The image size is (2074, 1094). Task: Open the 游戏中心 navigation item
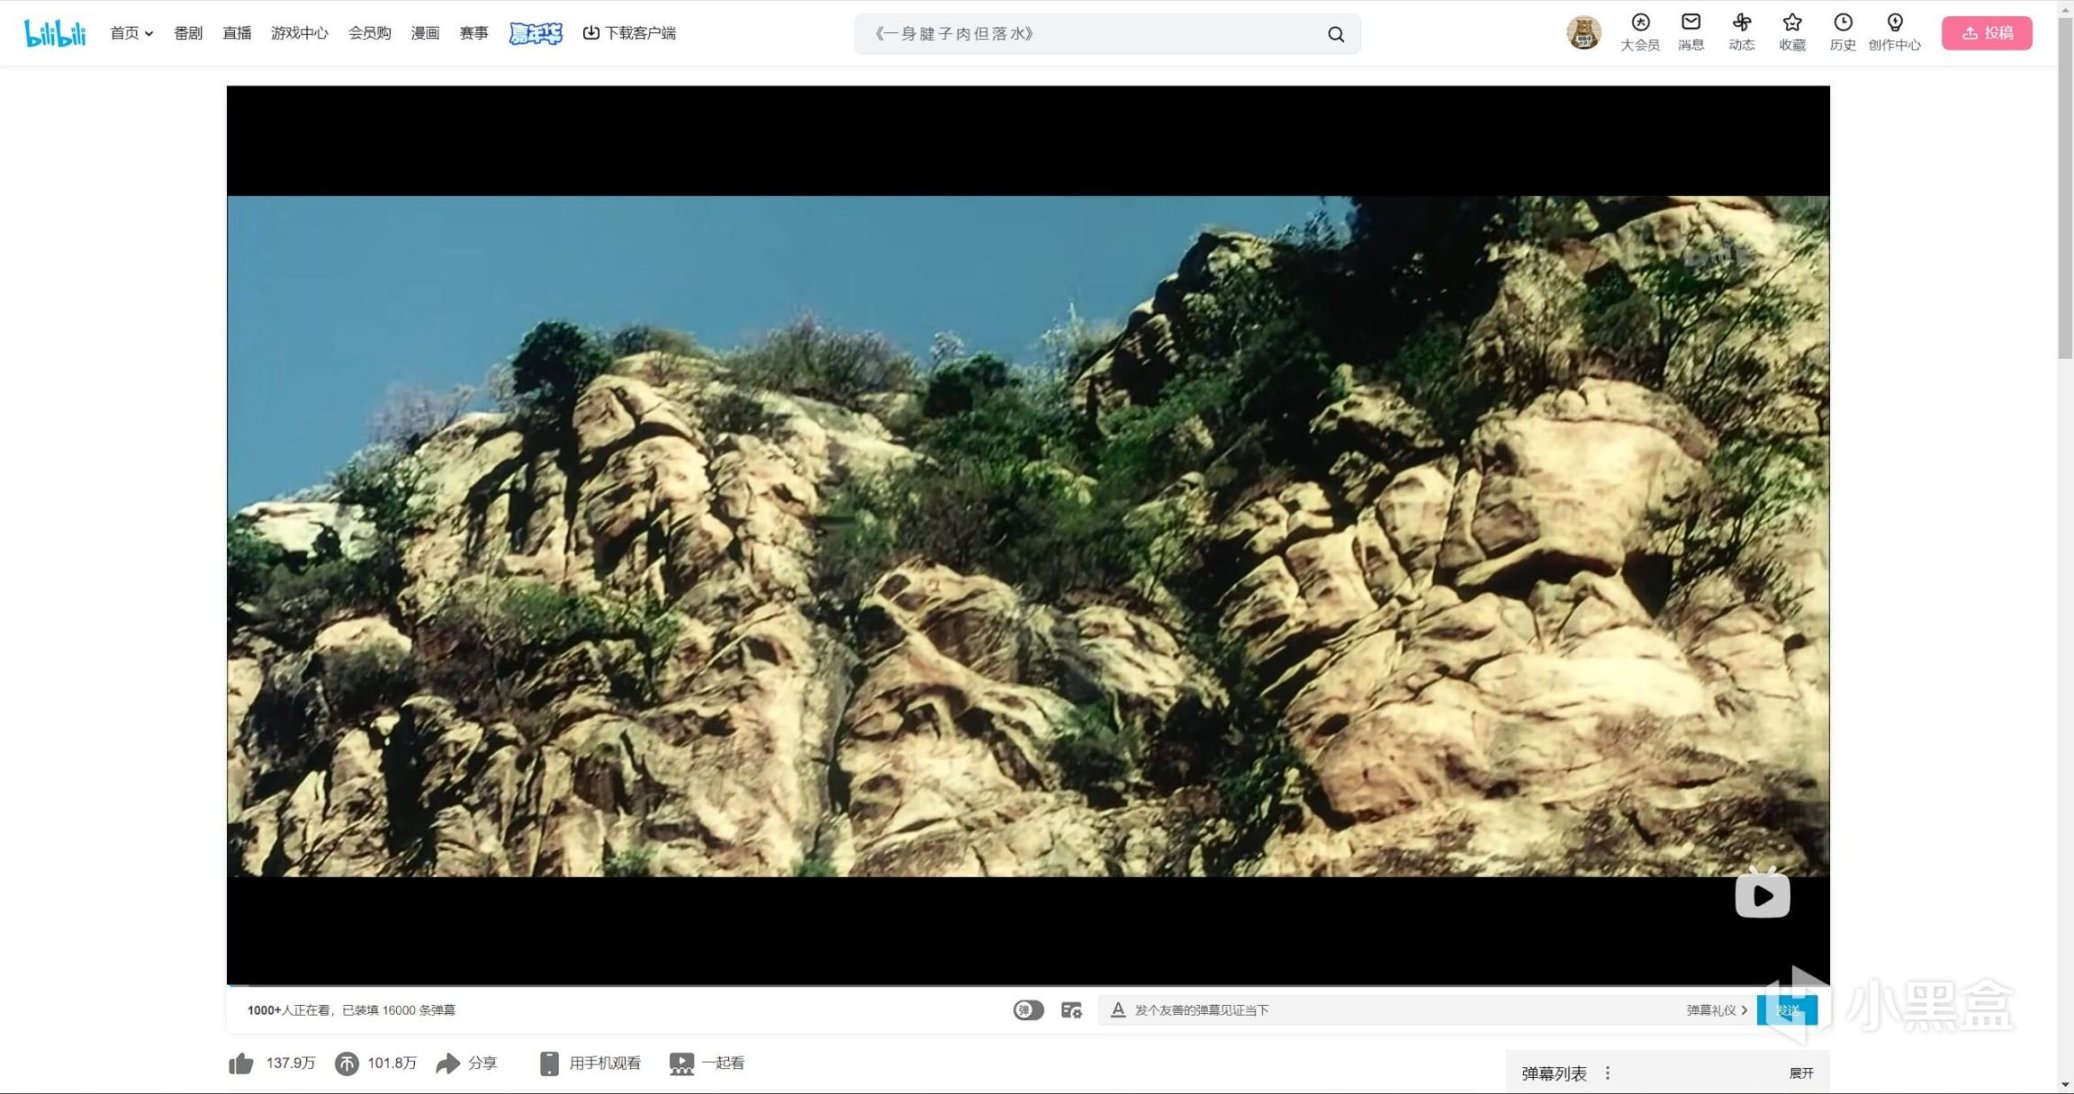coord(299,33)
